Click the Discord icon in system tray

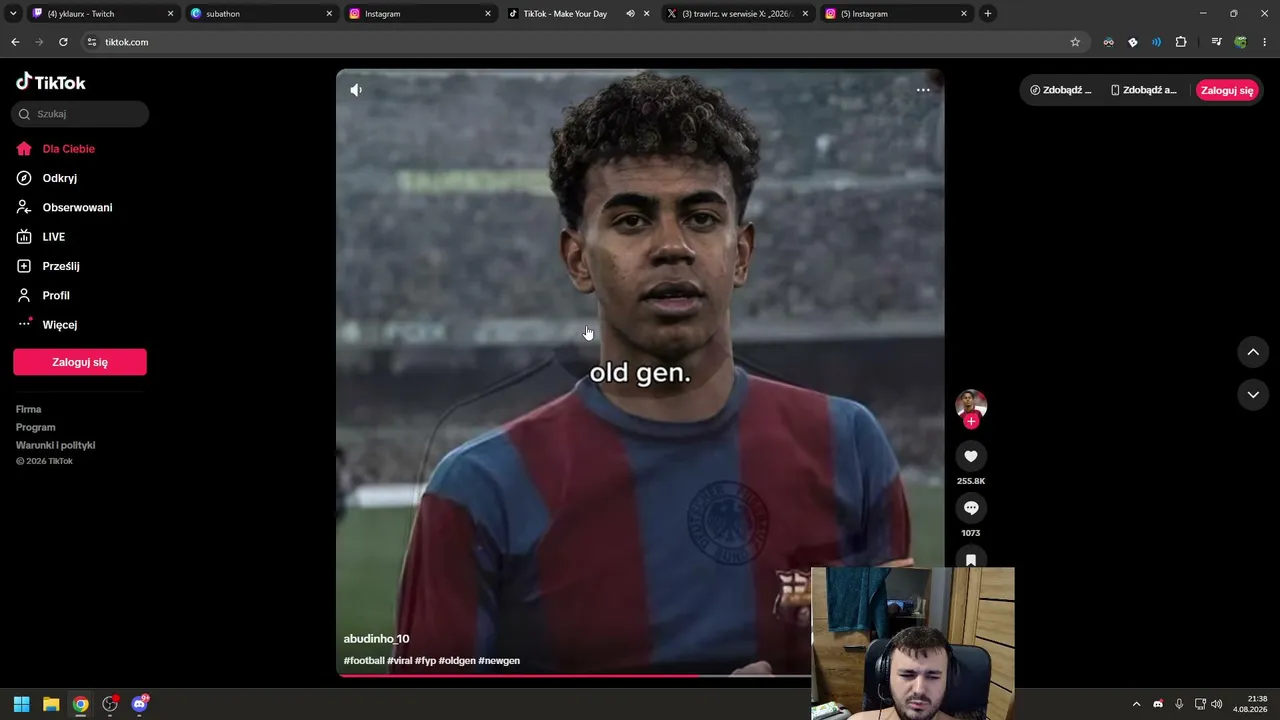[1158, 704]
